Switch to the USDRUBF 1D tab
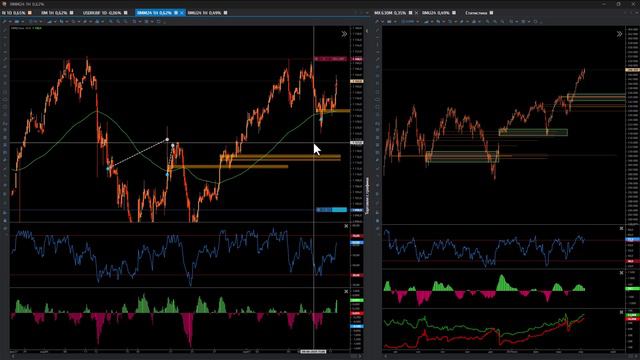The image size is (640, 360). (102, 13)
